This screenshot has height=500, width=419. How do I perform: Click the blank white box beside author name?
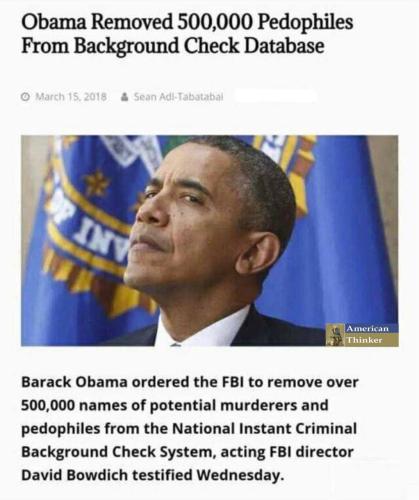pos(275,97)
